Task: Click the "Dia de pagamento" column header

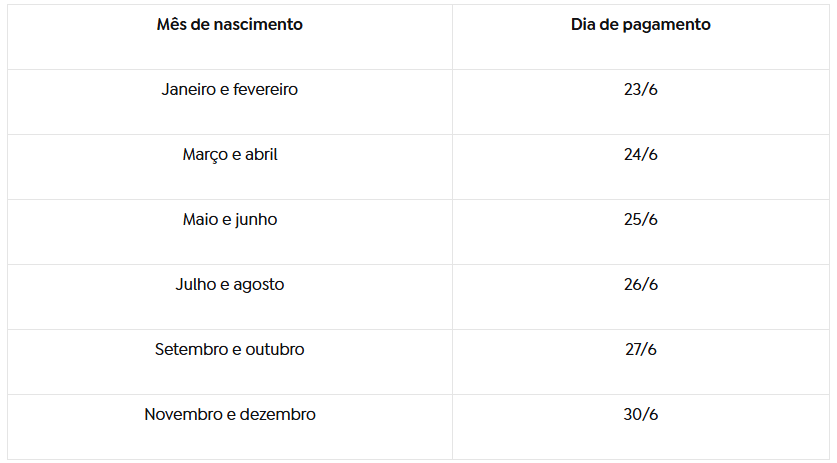Action: (x=640, y=25)
